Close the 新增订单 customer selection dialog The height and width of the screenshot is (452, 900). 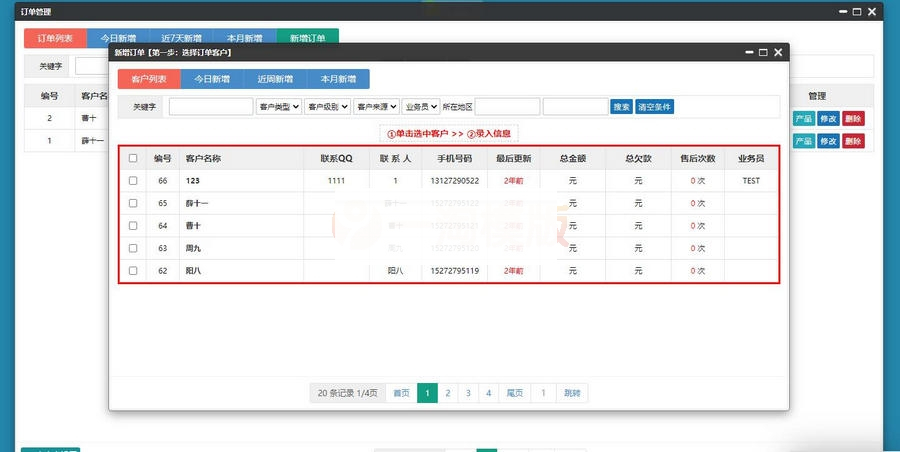pos(777,52)
